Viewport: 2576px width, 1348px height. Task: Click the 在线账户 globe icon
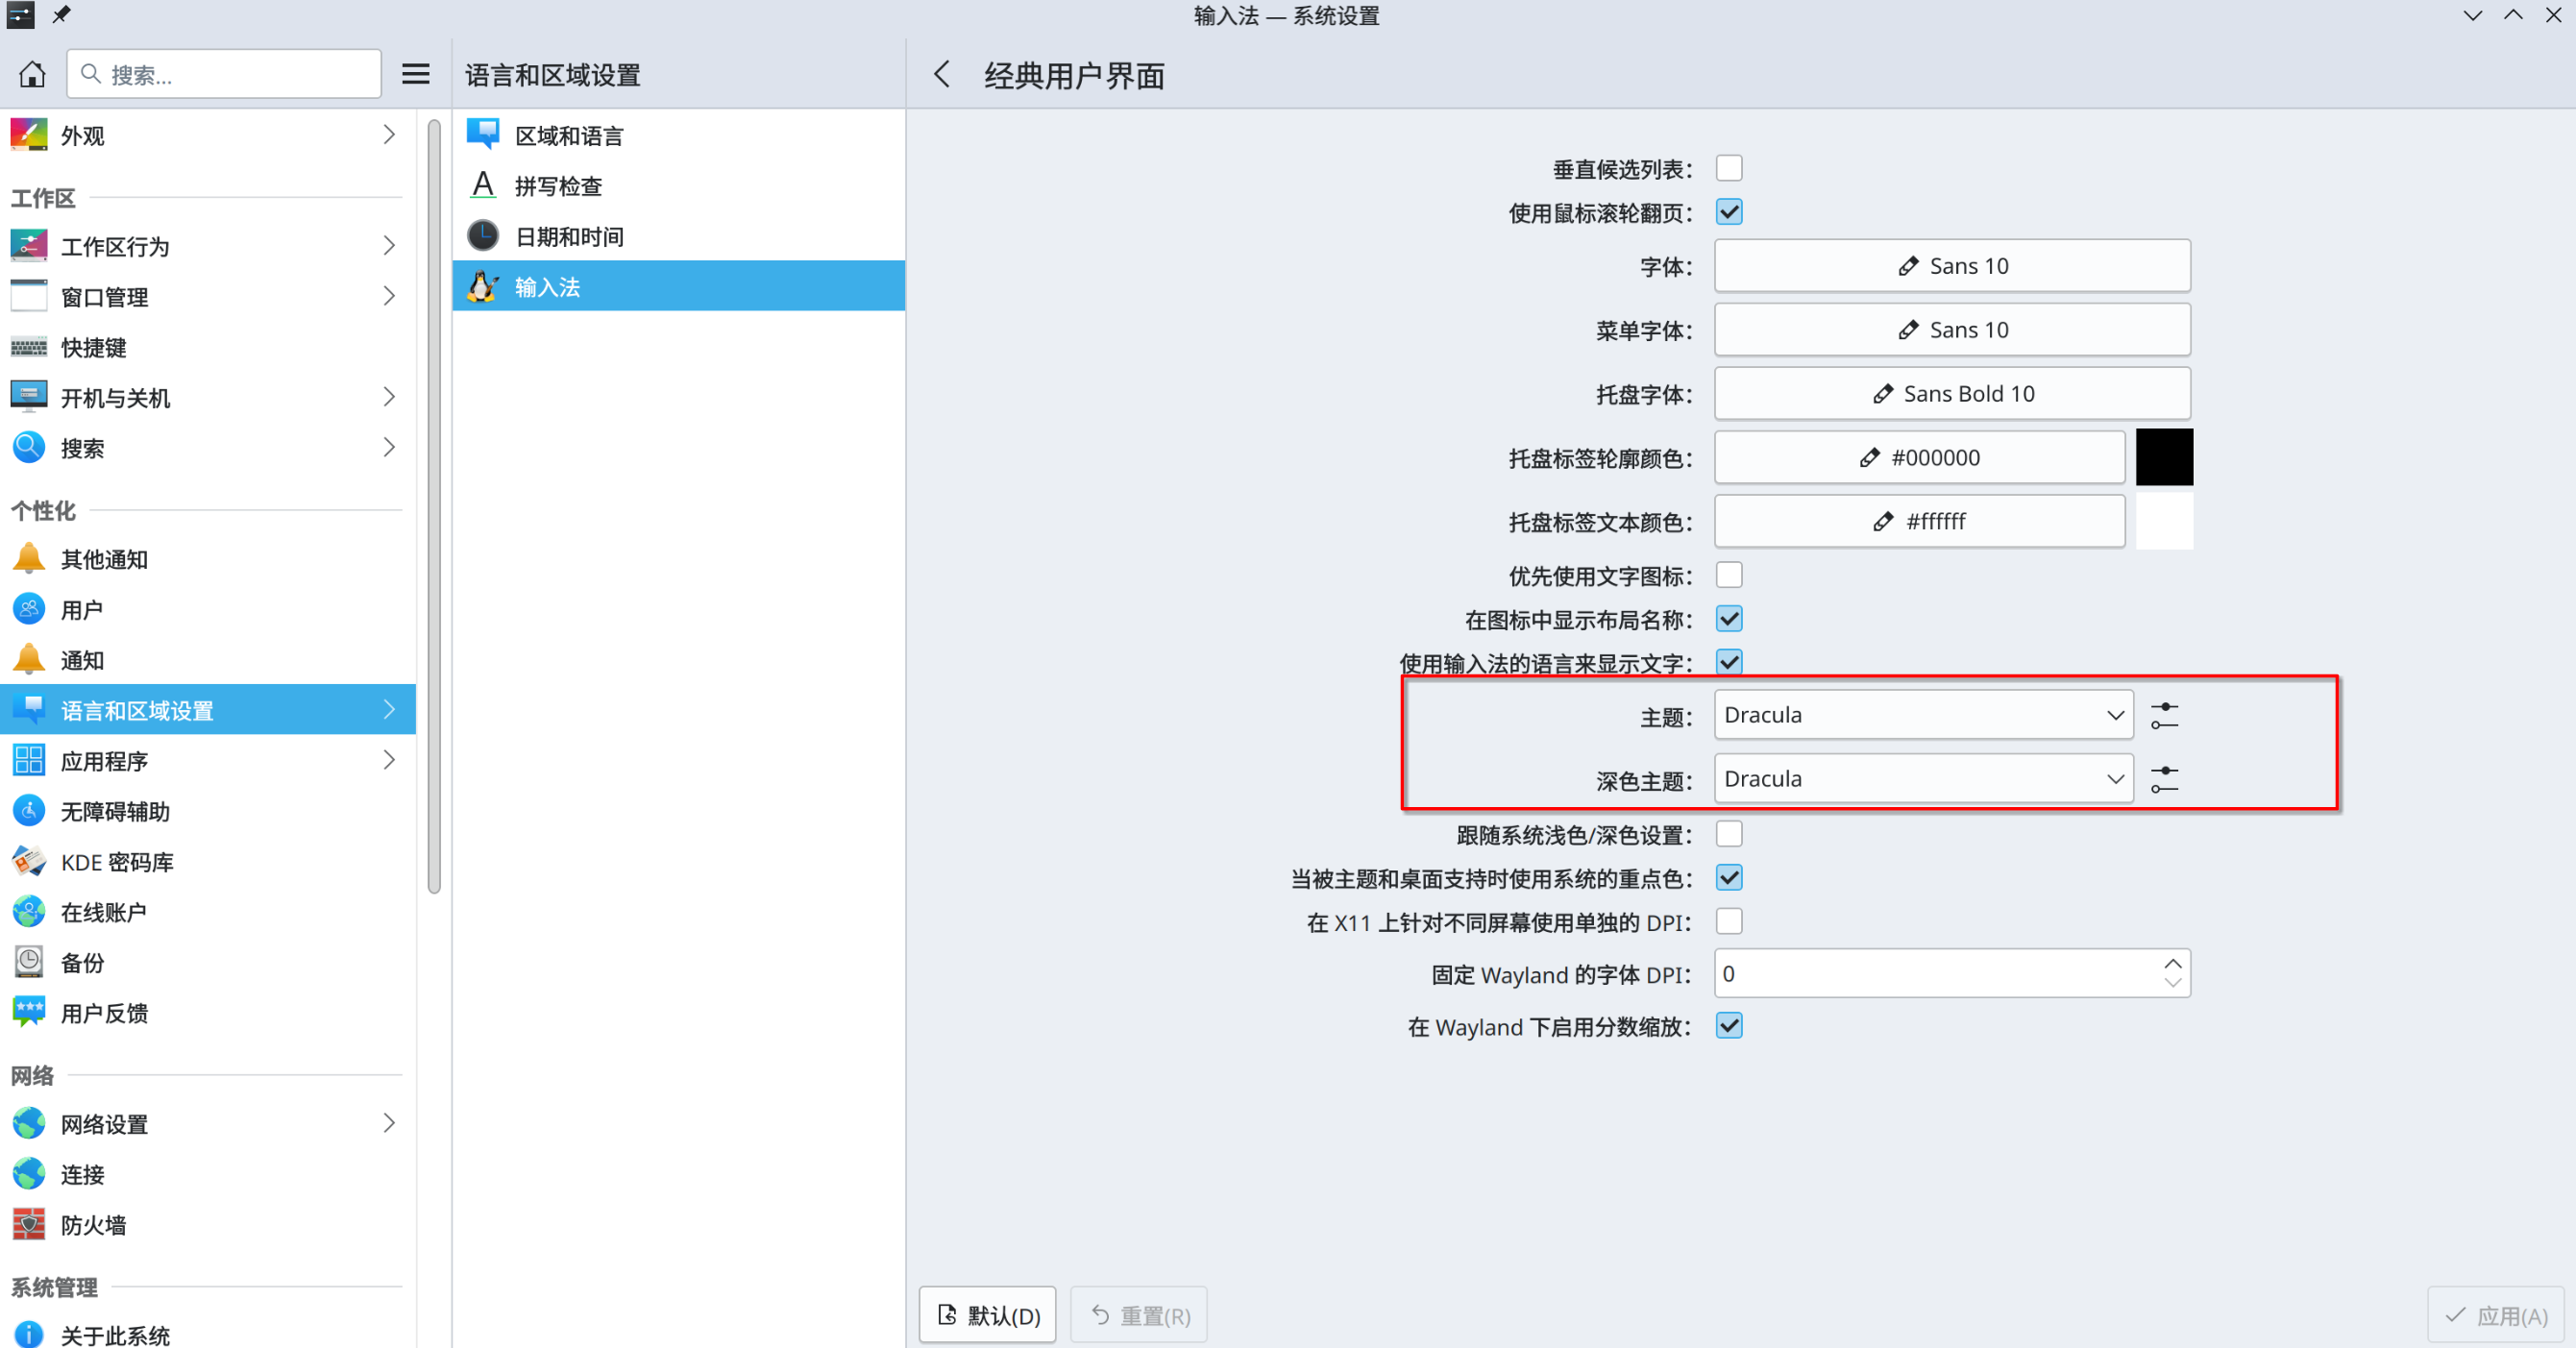[x=29, y=912]
